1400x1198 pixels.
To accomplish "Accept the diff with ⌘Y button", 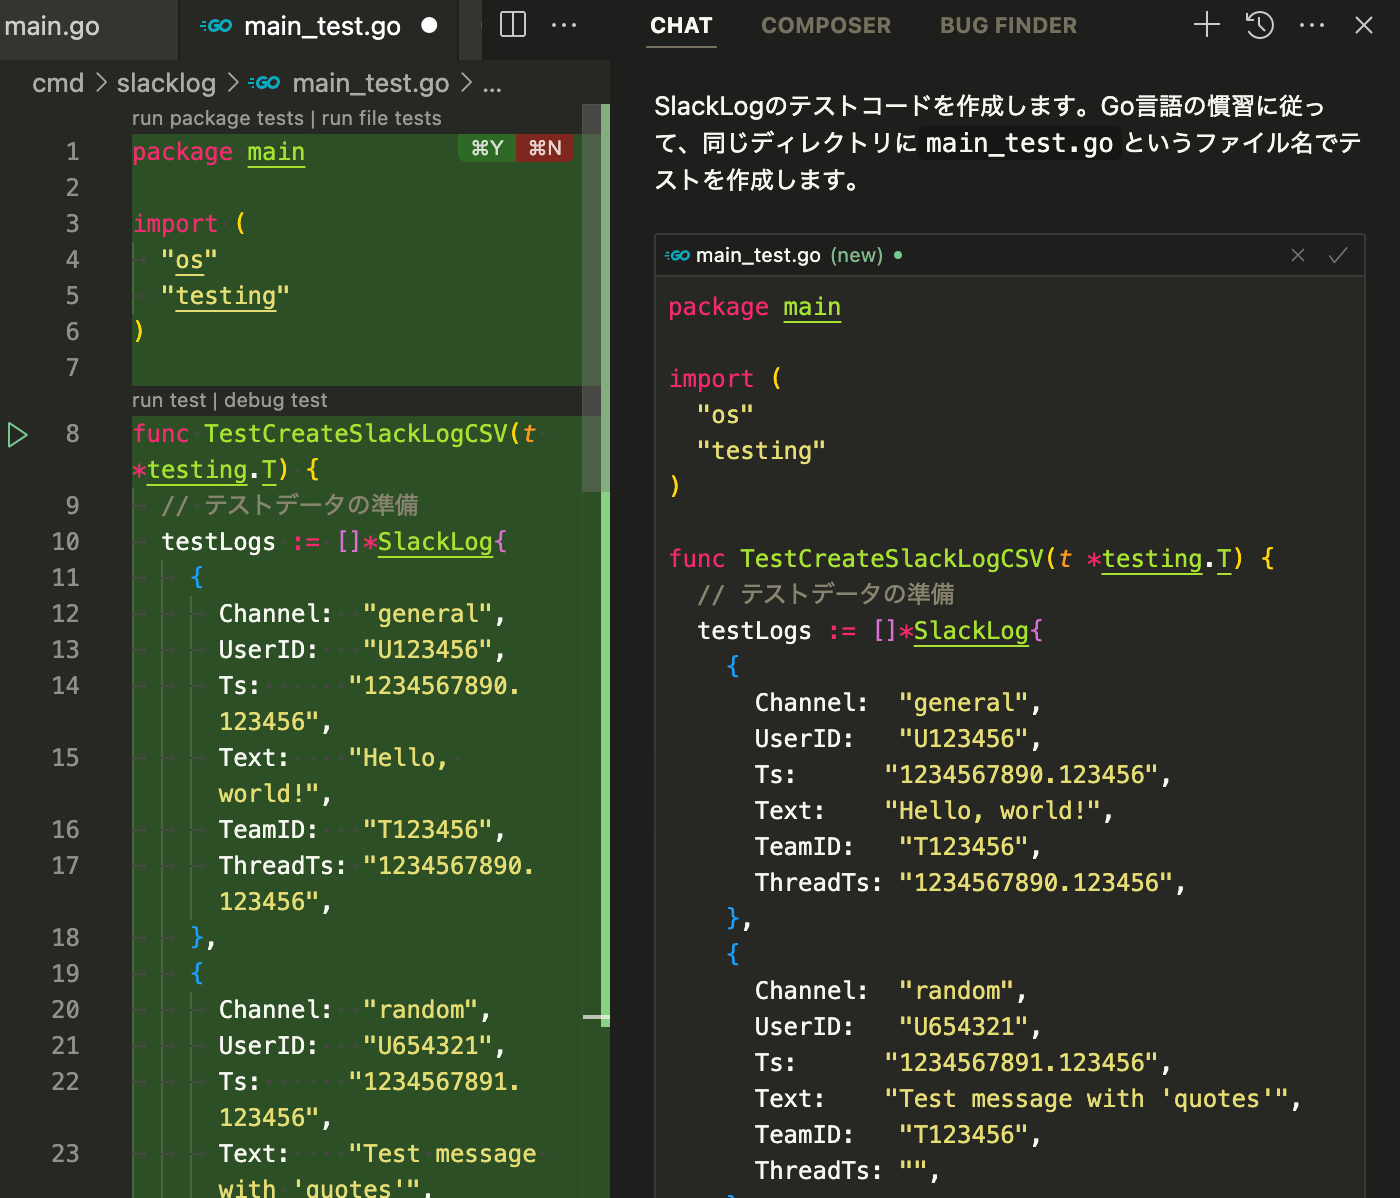I will click(x=487, y=148).
